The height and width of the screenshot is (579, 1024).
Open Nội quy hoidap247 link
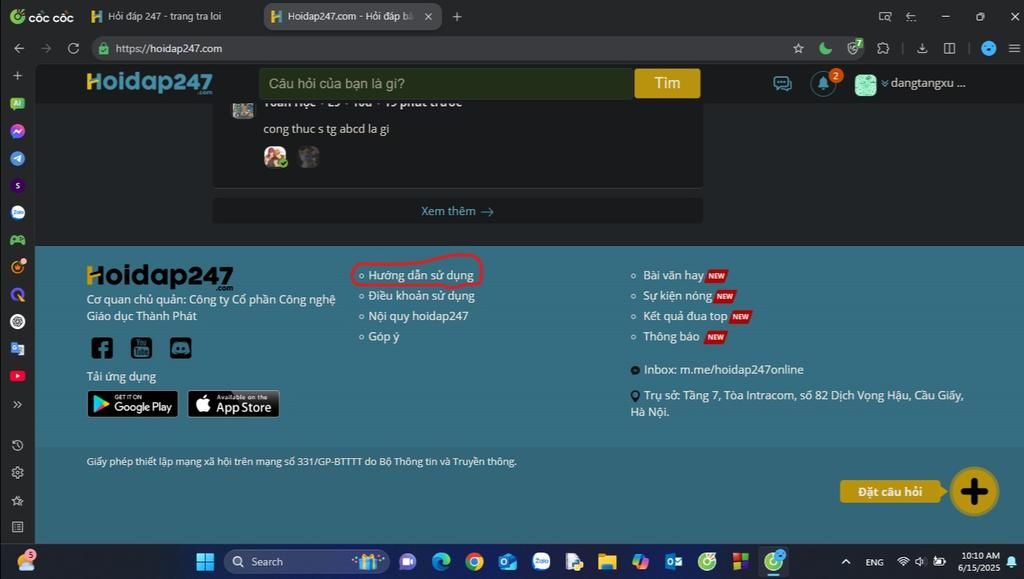(x=418, y=316)
